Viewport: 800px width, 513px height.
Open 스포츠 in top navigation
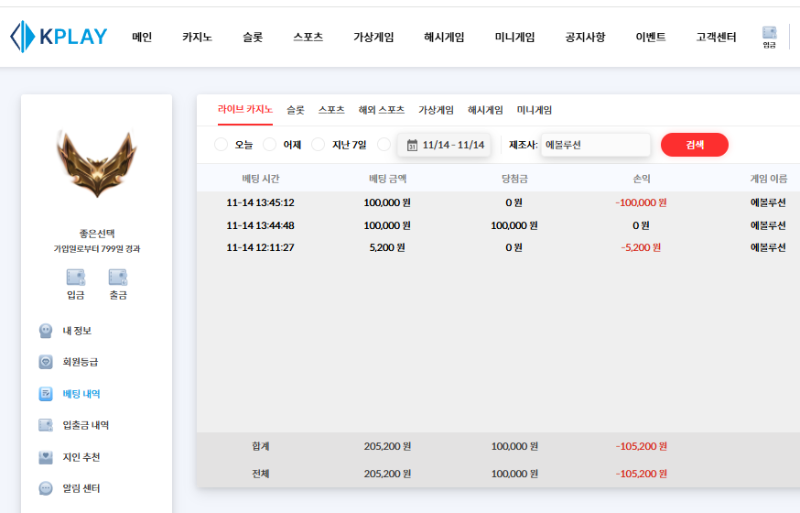[308, 37]
